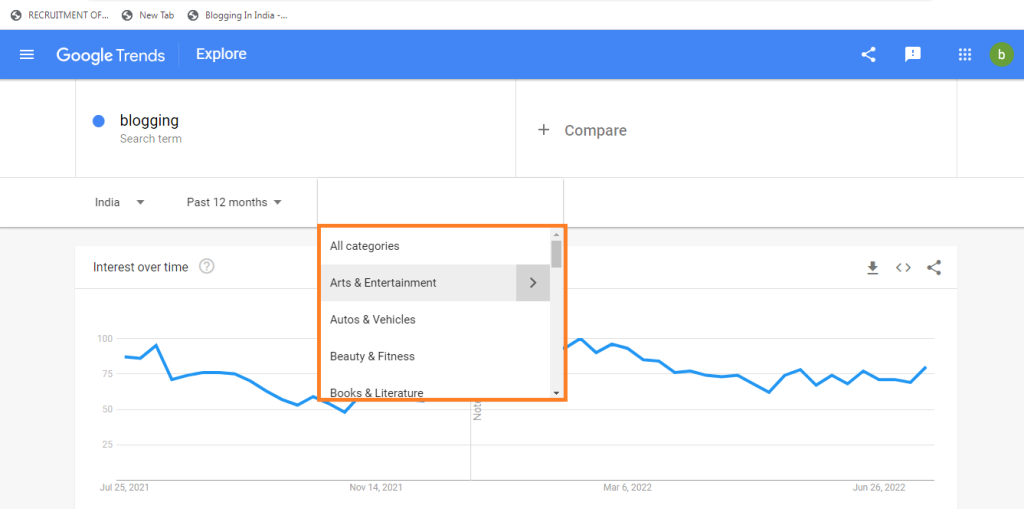The height and width of the screenshot is (509, 1024).
Task: Open the Blogging In India bookmark
Action: click(x=238, y=16)
